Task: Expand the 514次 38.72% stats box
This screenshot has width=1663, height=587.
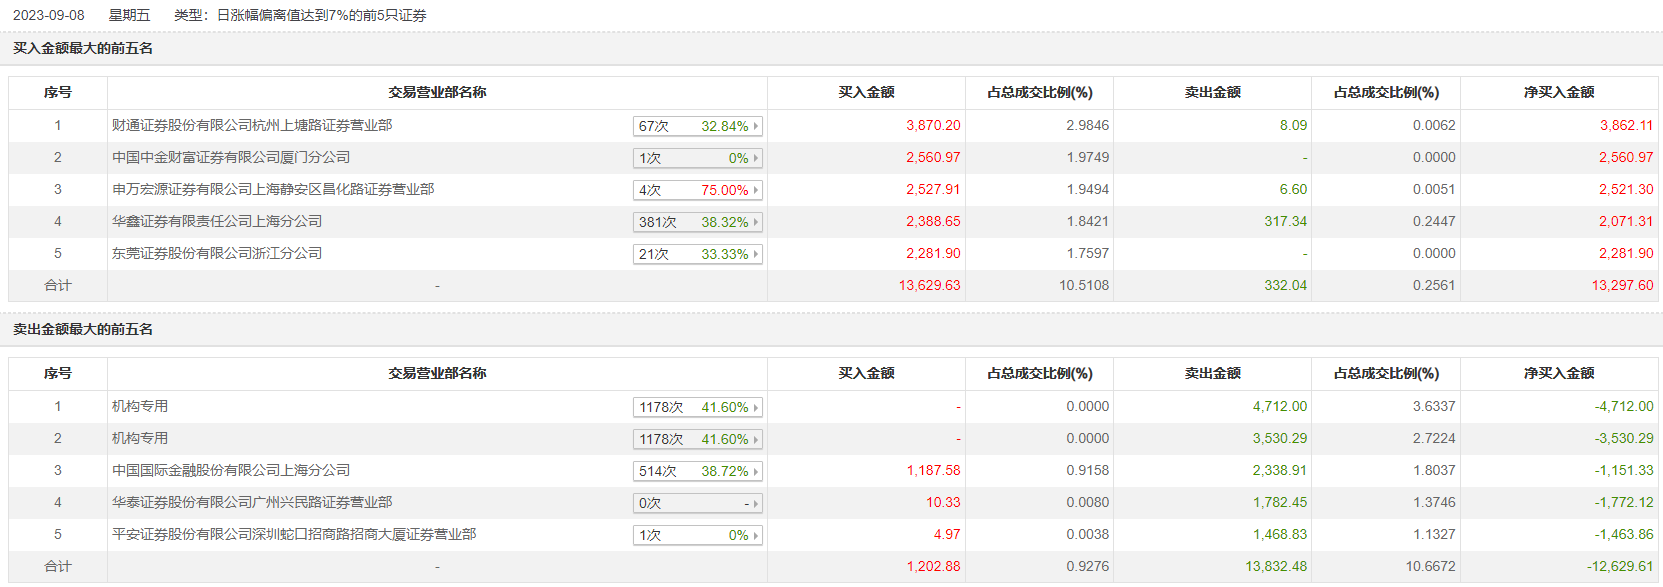Action: (x=698, y=471)
